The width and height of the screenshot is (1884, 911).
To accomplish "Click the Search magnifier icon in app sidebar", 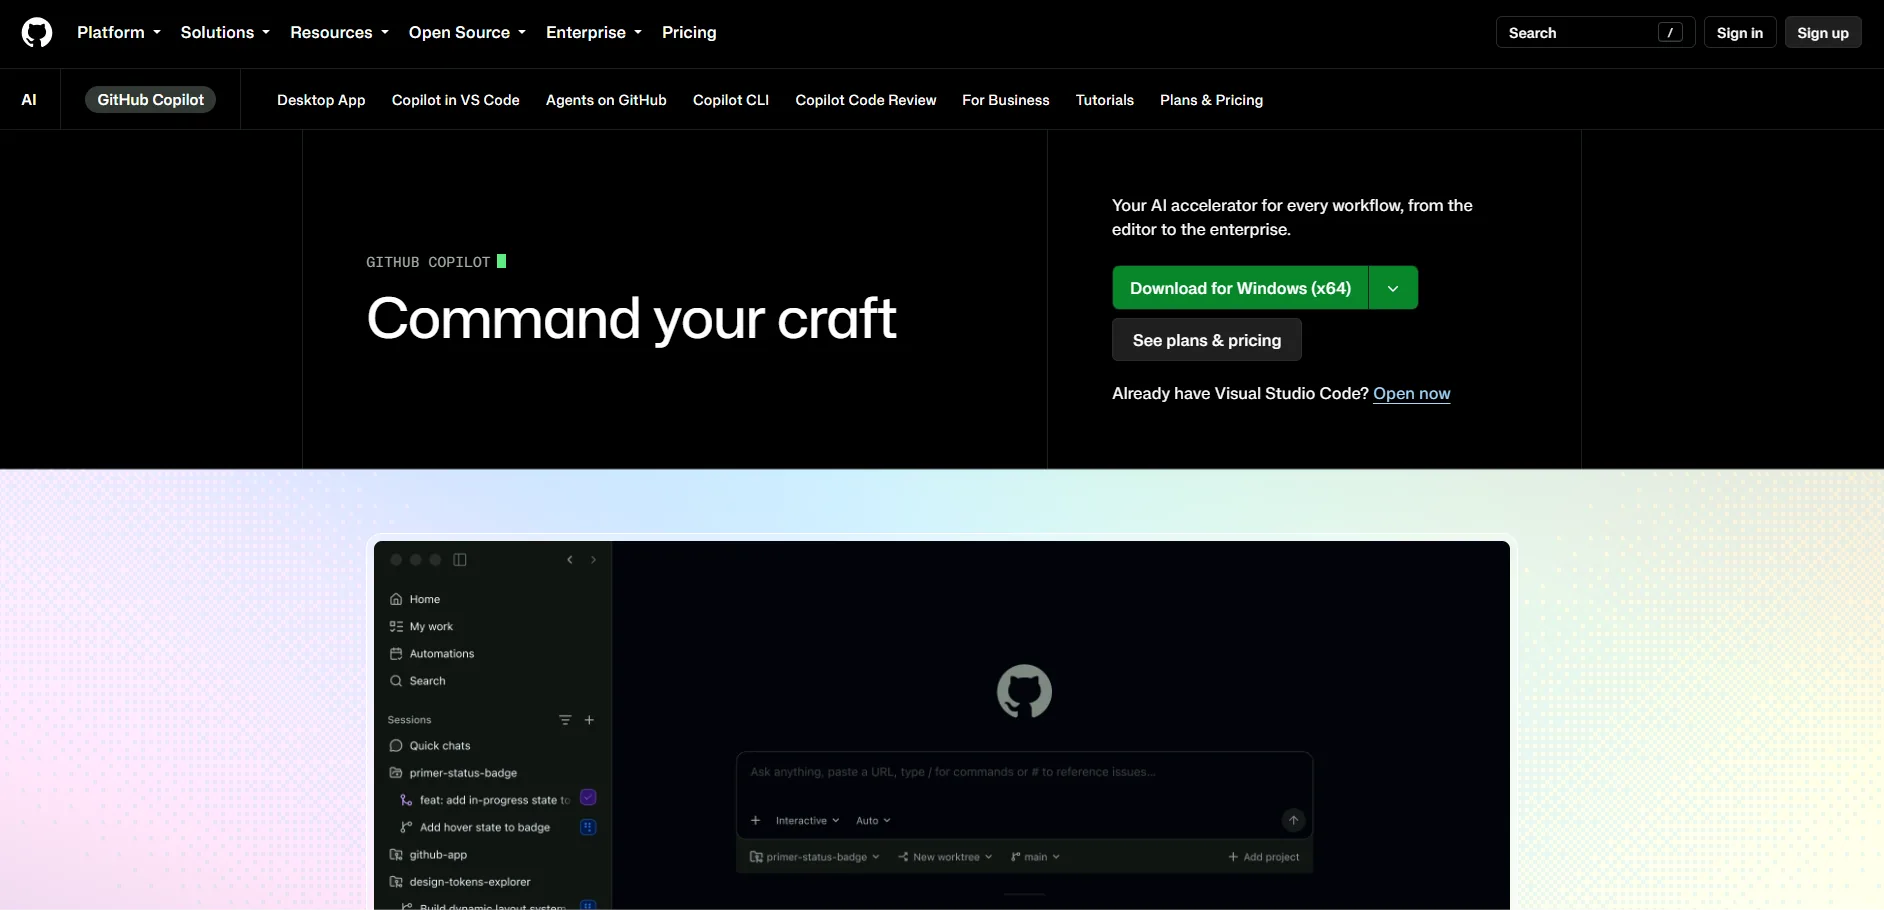I will (396, 681).
